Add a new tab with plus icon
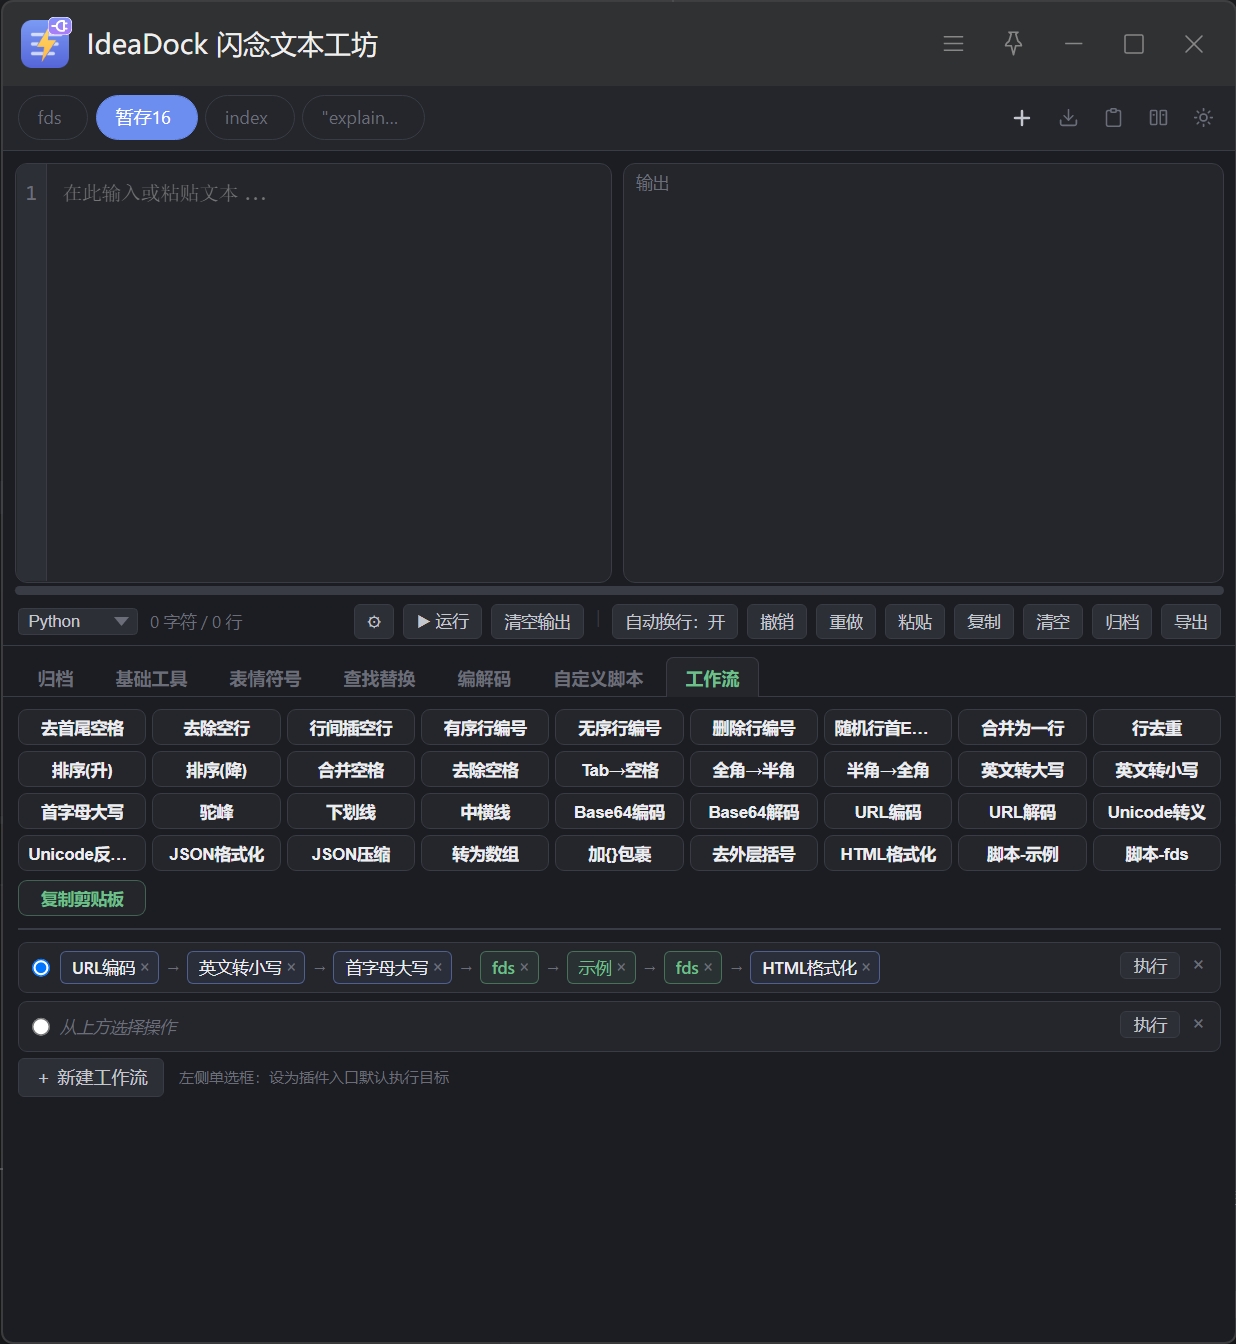This screenshot has width=1236, height=1344. (x=1021, y=118)
